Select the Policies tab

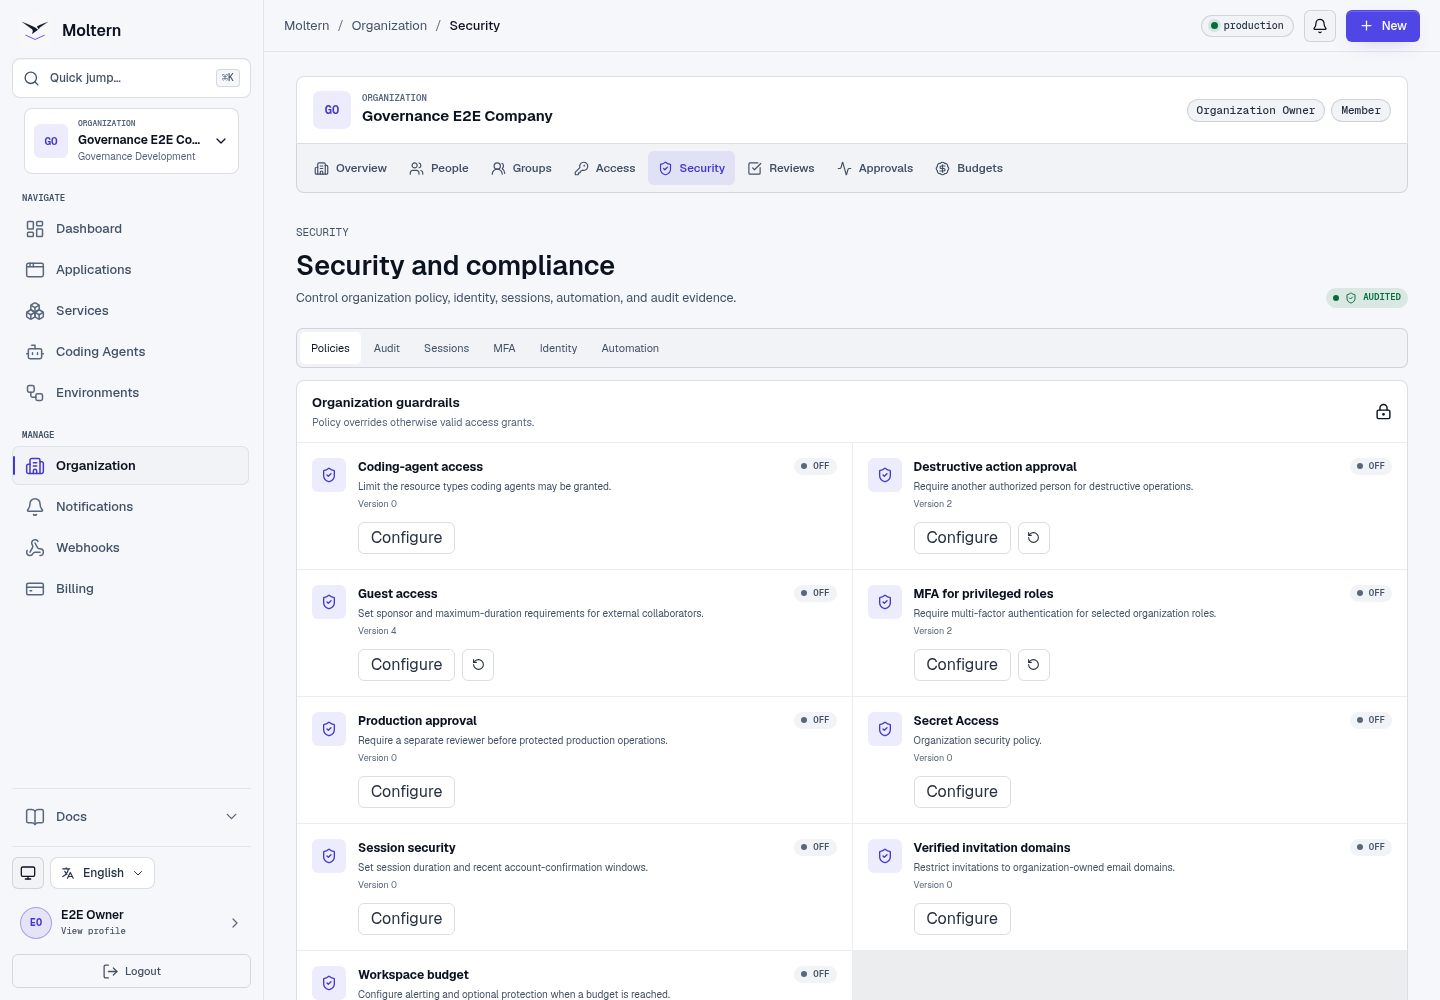[x=330, y=348]
